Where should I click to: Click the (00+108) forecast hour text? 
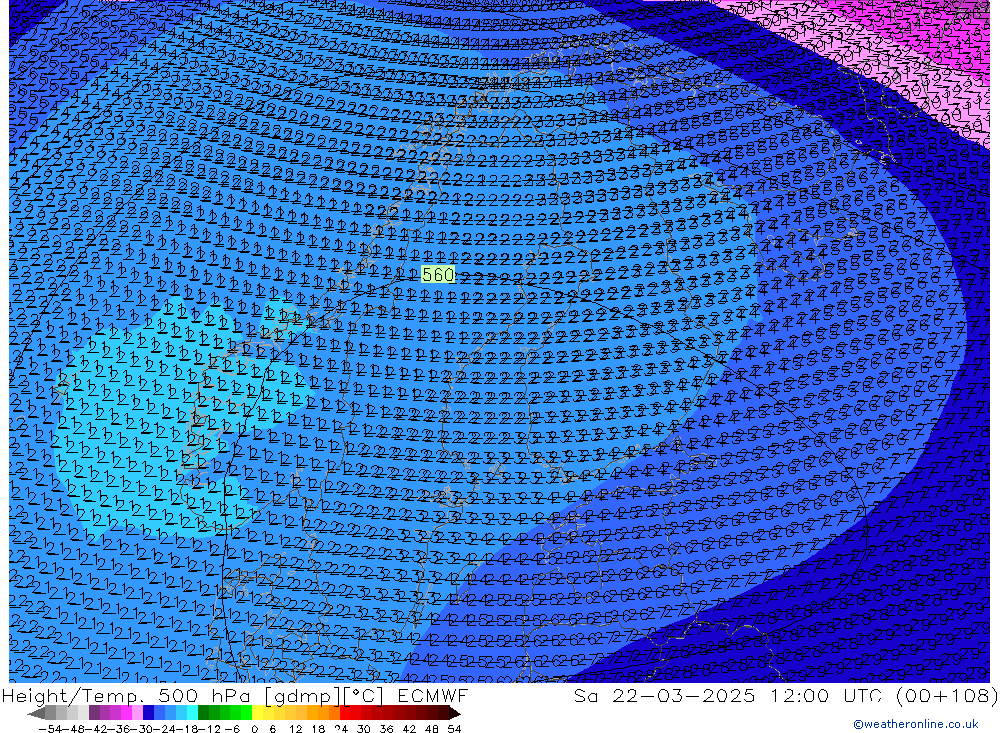coord(946,695)
